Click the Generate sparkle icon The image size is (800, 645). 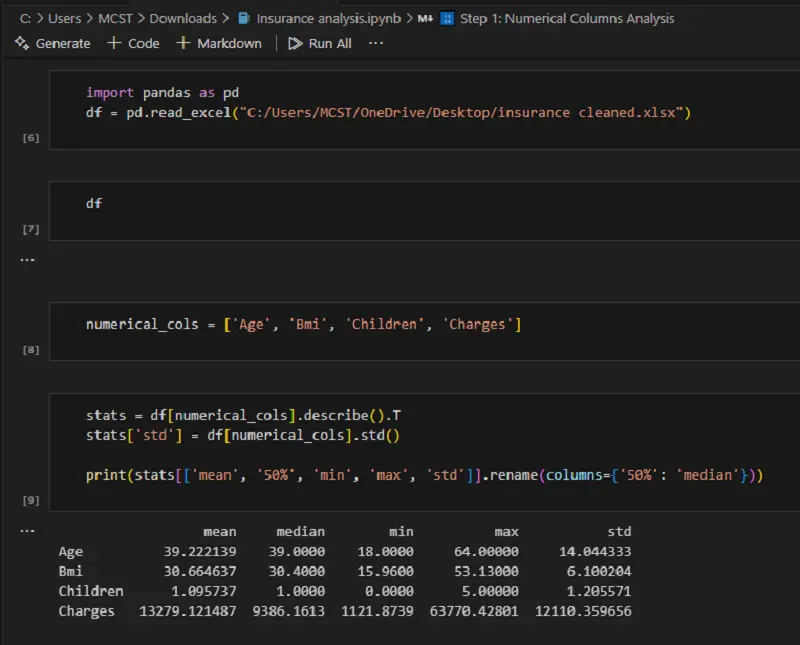21,43
